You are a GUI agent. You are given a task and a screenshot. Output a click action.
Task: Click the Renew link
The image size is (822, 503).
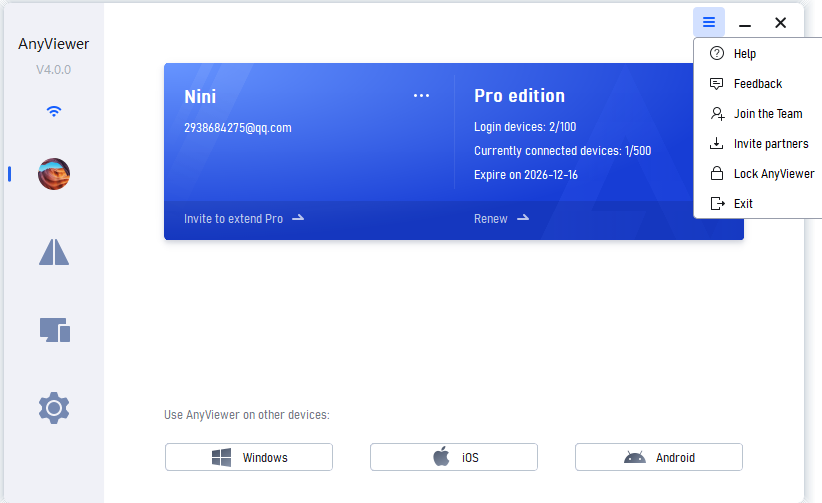click(491, 219)
